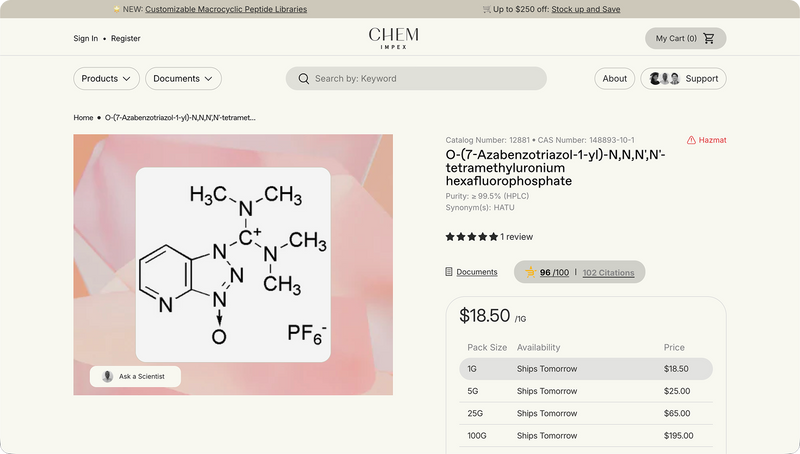Image resolution: width=800 pixels, height=454 pixels.
Task: Click the five-star product rating
Action: tap(471, 237)
